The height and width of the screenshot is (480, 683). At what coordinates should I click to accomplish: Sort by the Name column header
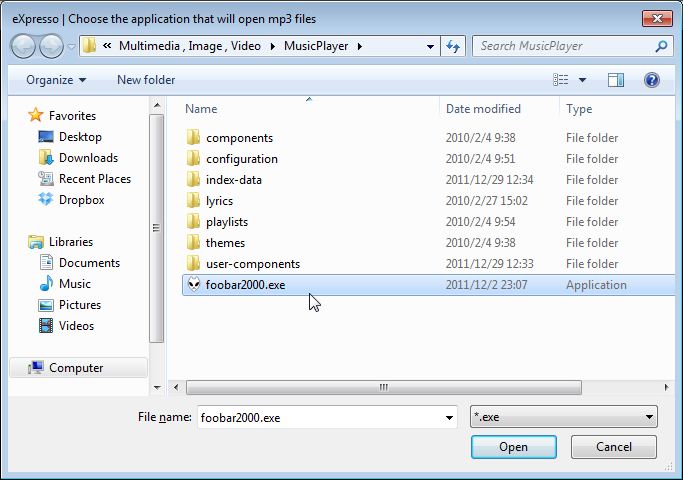coord(201,108)
